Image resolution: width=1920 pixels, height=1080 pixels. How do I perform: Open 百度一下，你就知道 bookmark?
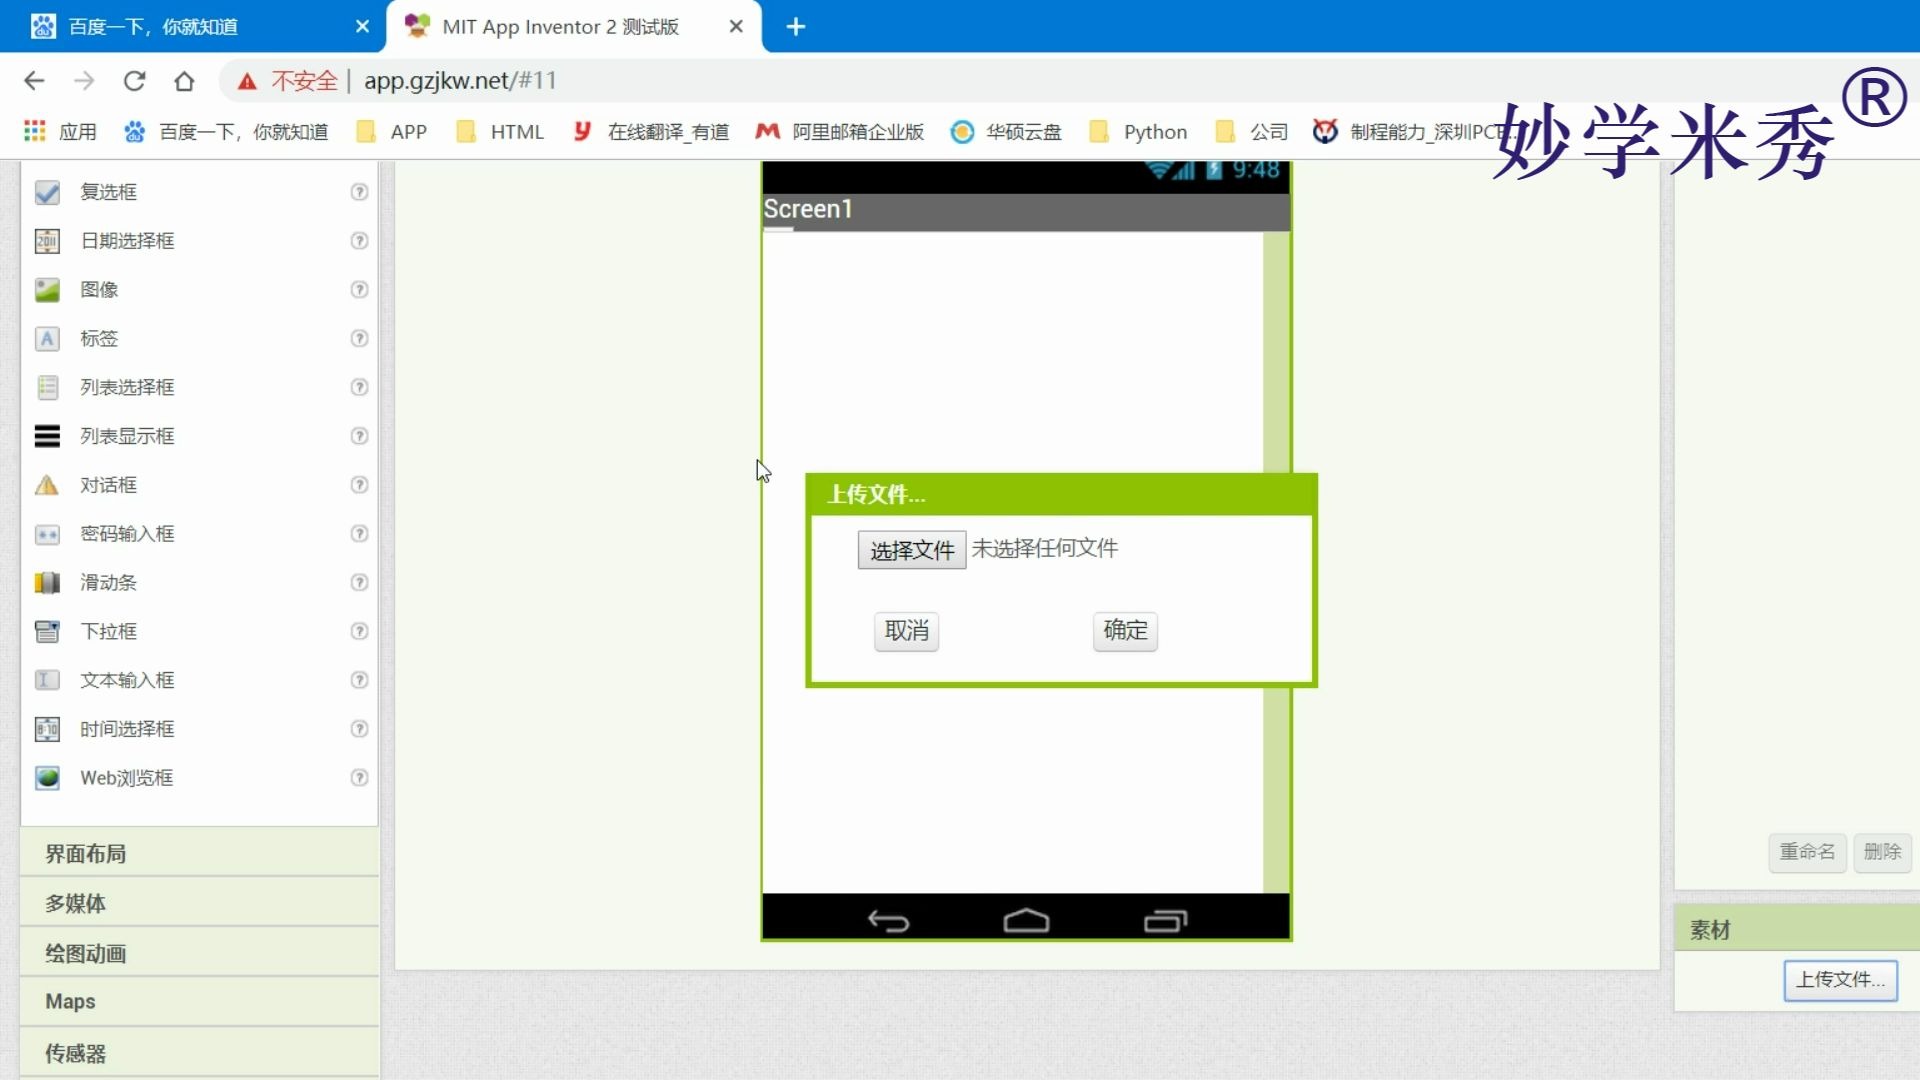pyautogui.click(x=226, y=132)
